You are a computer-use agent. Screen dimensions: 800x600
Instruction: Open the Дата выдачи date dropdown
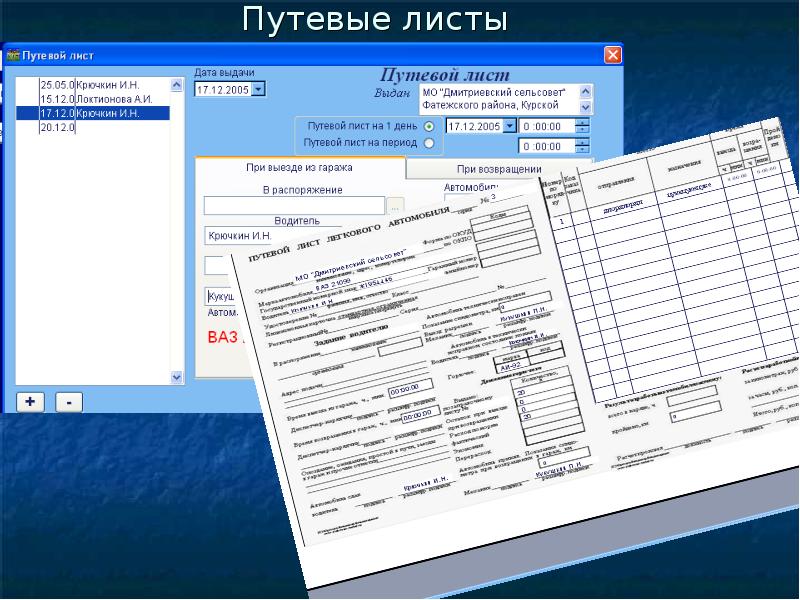(x=259, y=89)
